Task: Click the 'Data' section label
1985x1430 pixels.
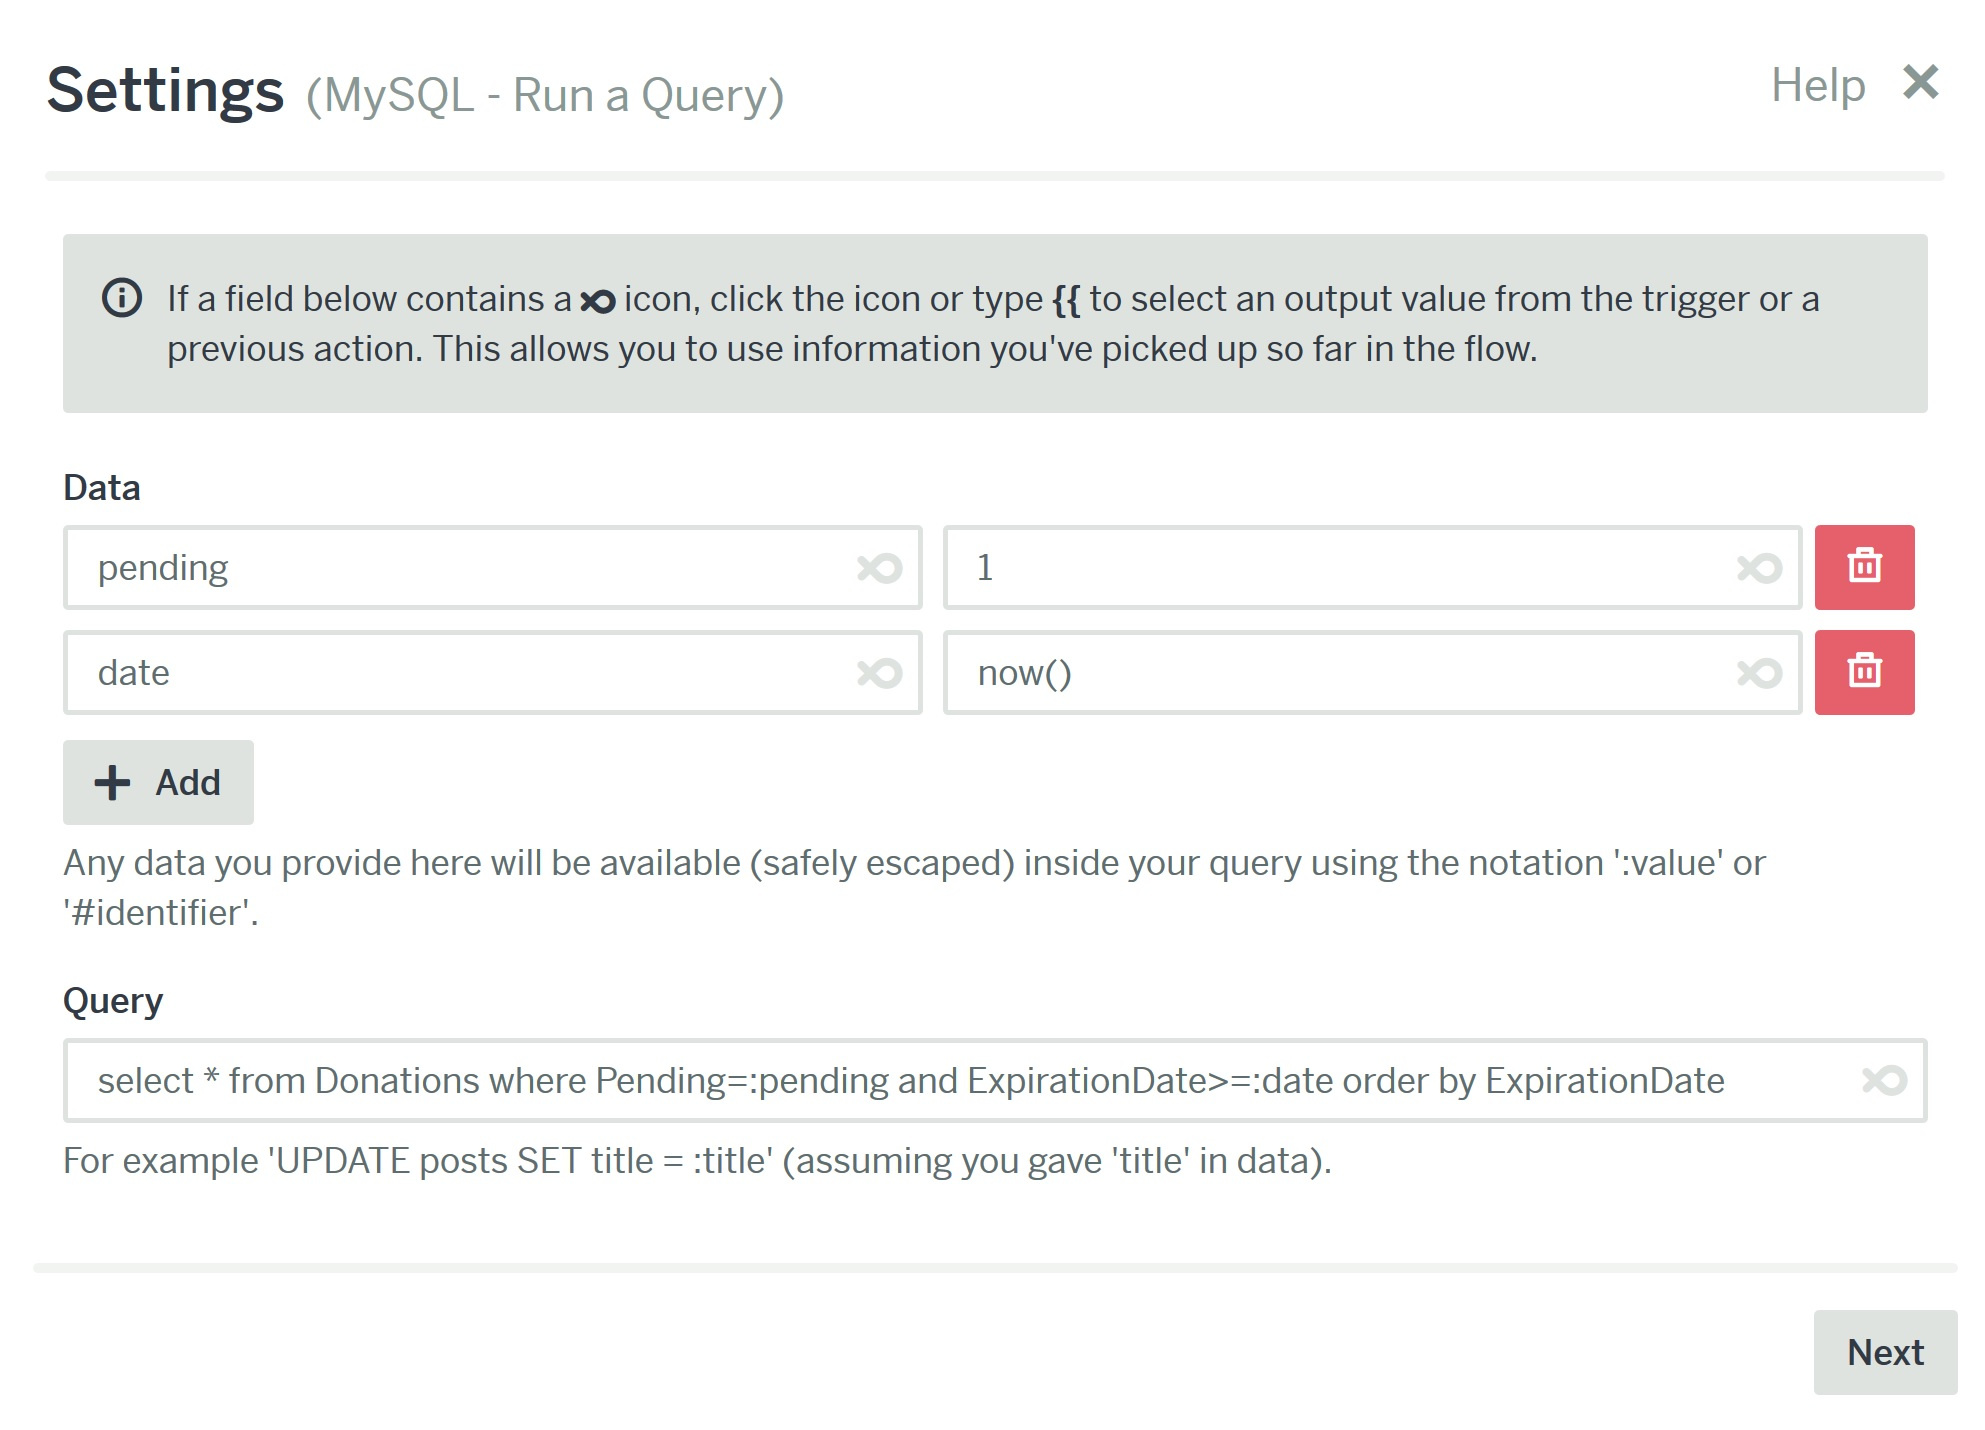Action: tap(102, 488)
